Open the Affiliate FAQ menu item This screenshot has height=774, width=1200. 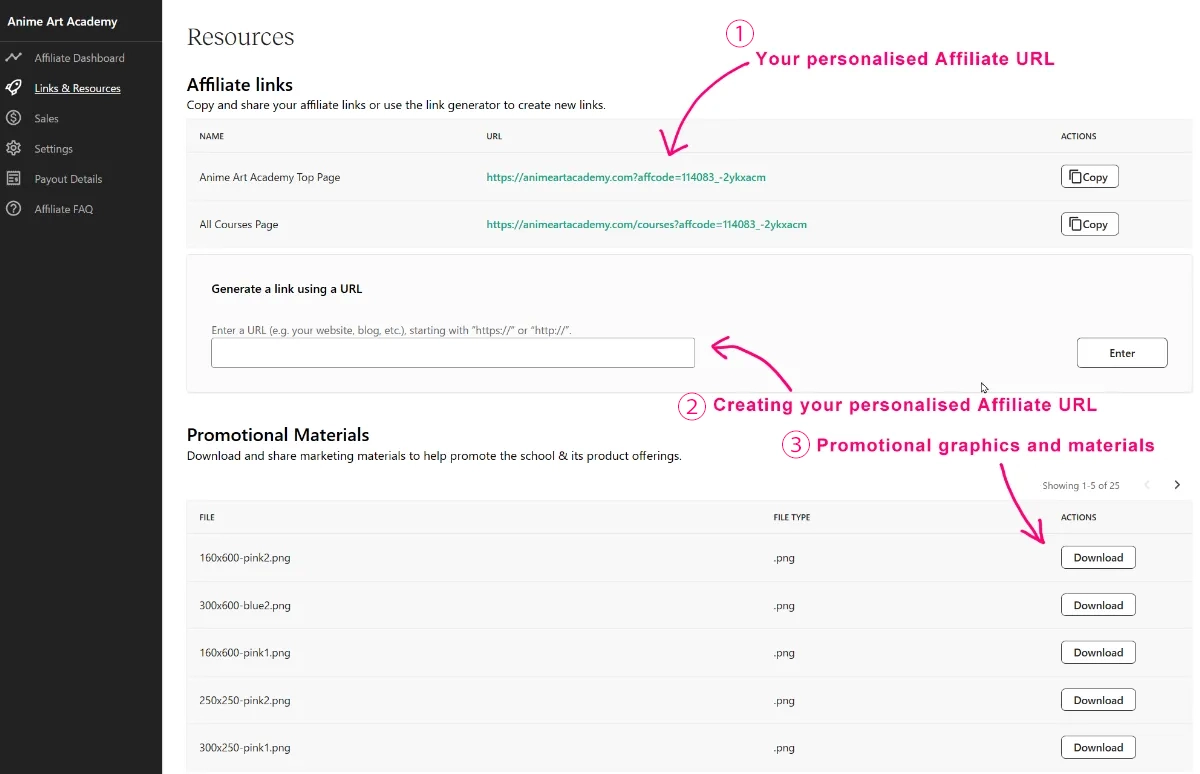pos(64,209)
